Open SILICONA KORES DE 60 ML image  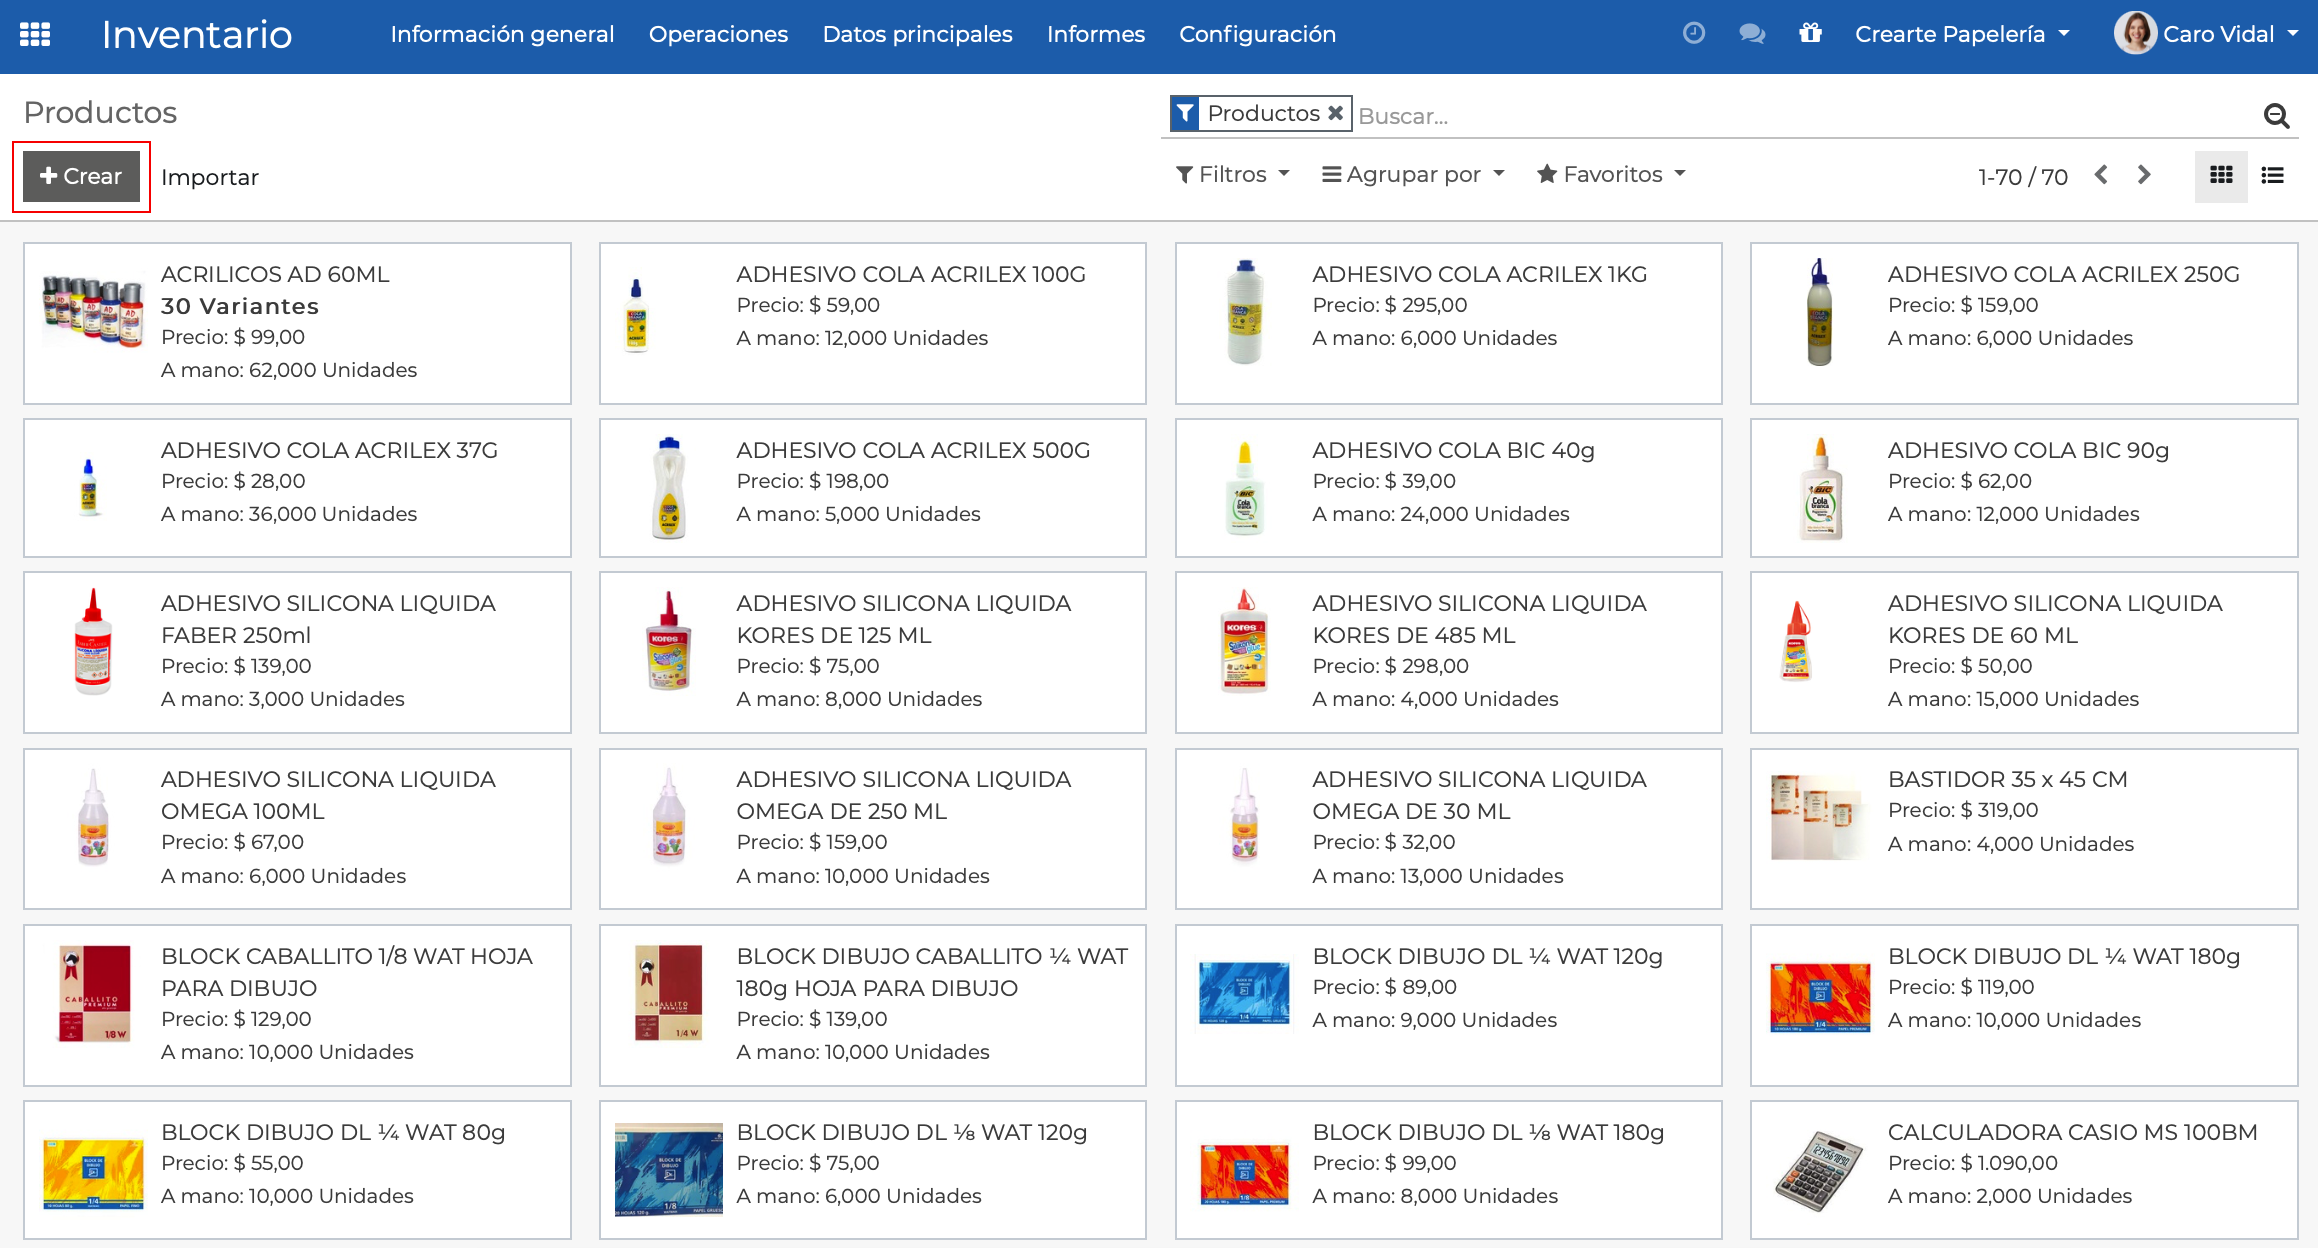1796,641
